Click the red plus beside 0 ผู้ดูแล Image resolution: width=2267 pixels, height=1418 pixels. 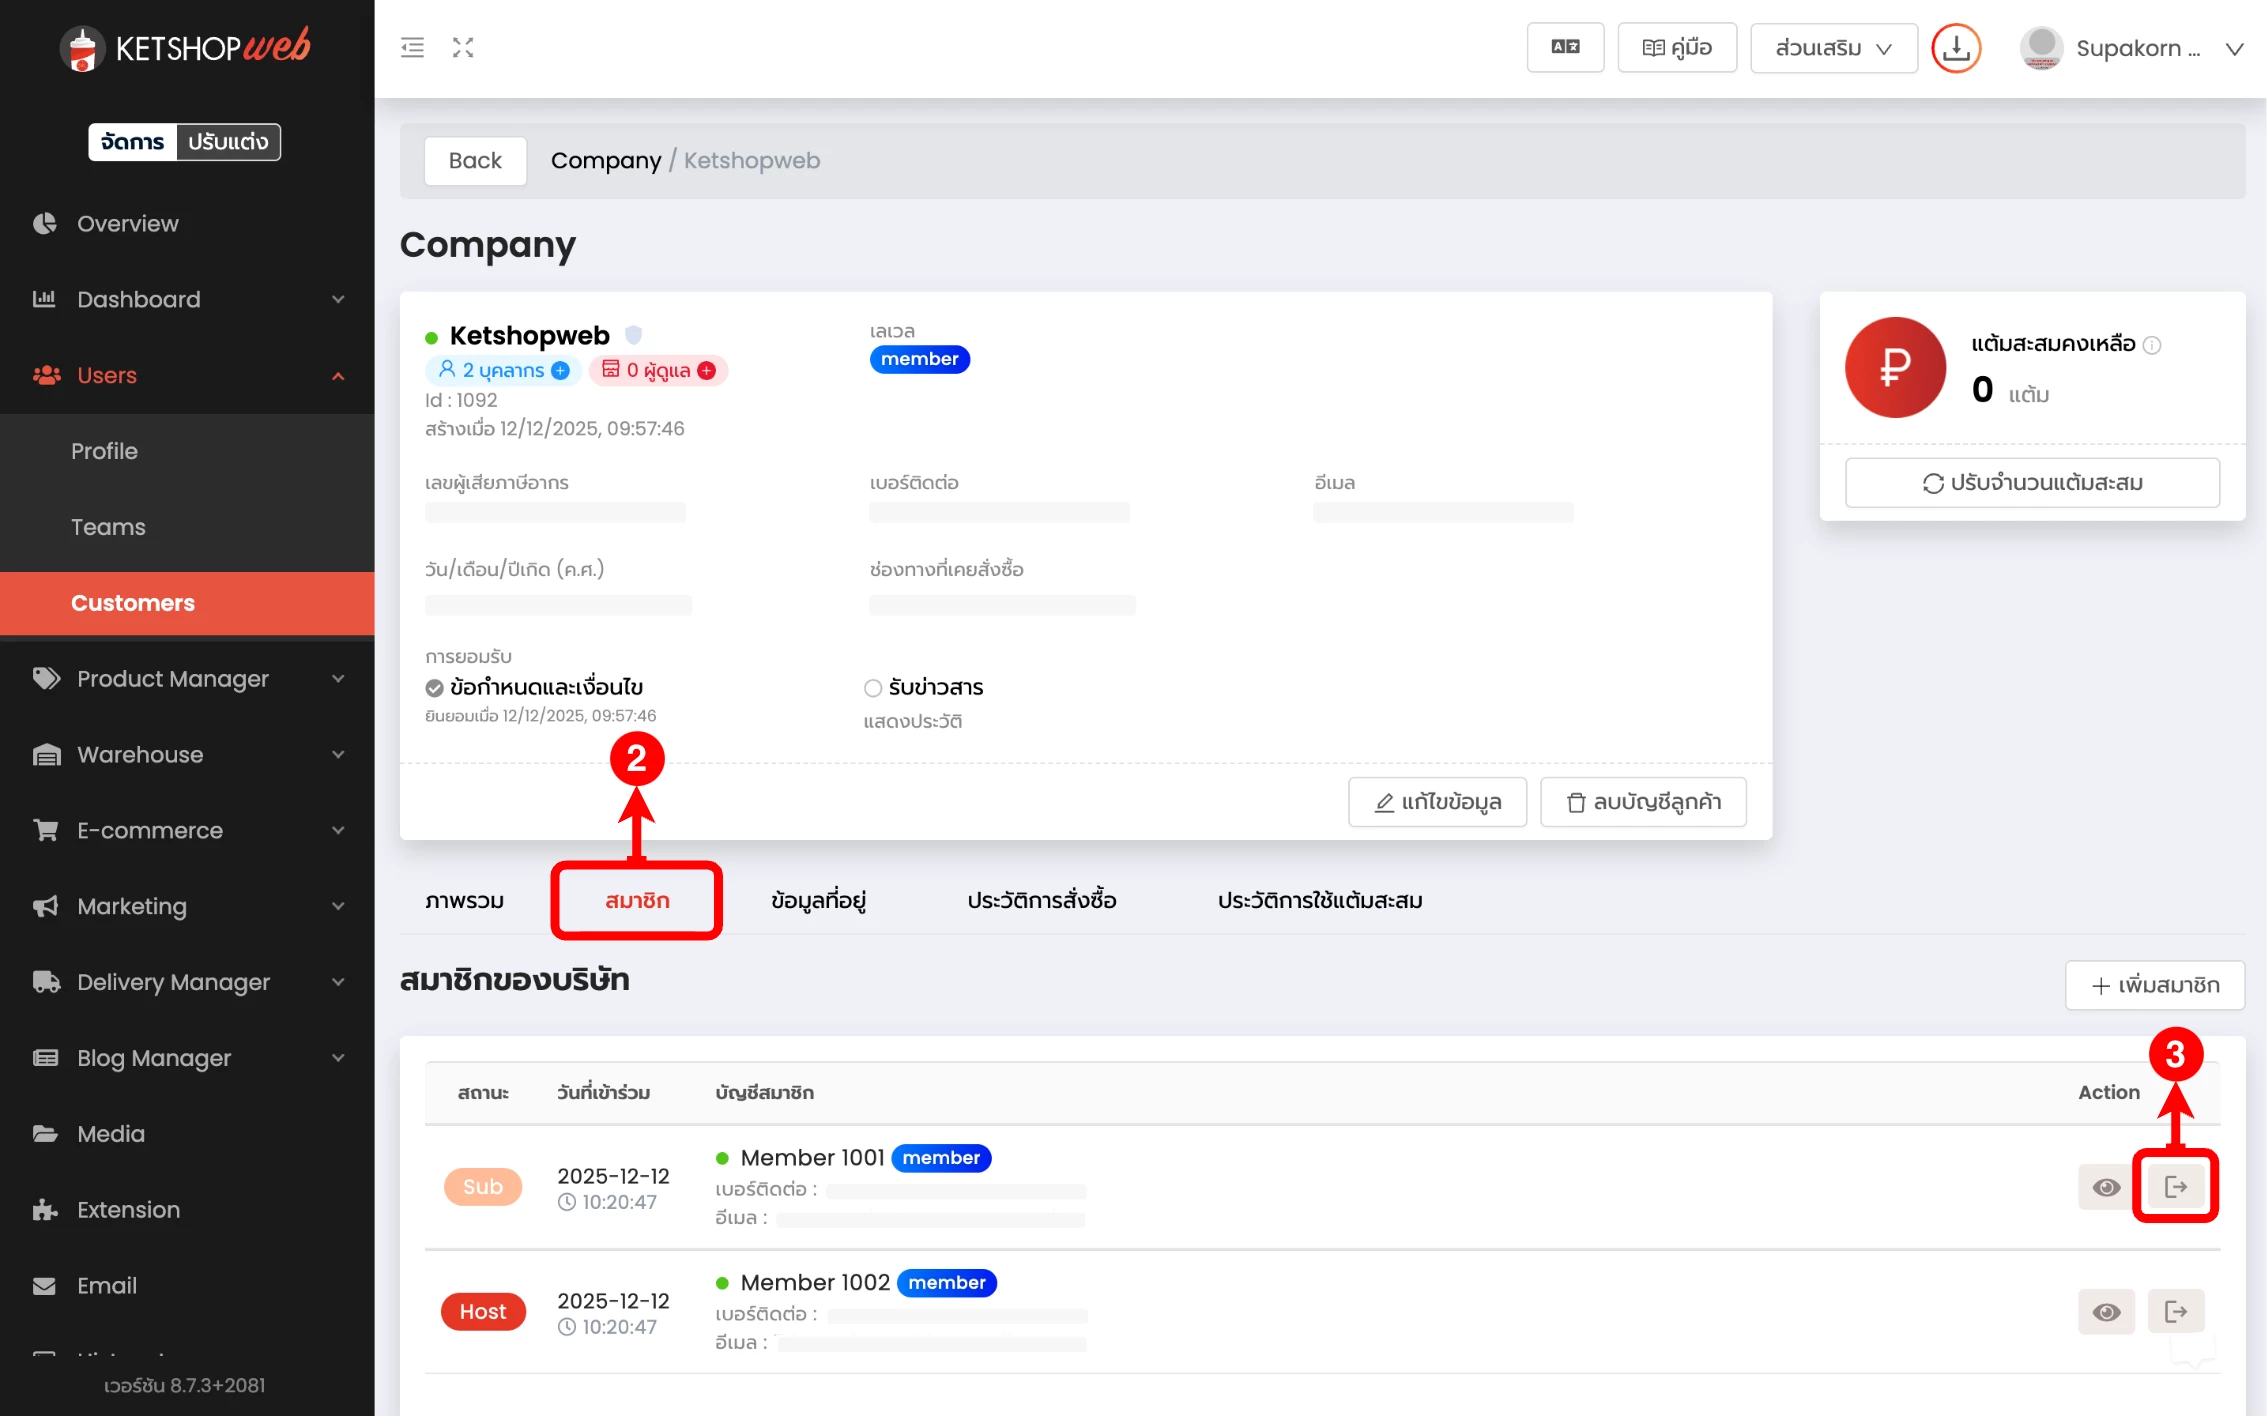click(707, 371)
